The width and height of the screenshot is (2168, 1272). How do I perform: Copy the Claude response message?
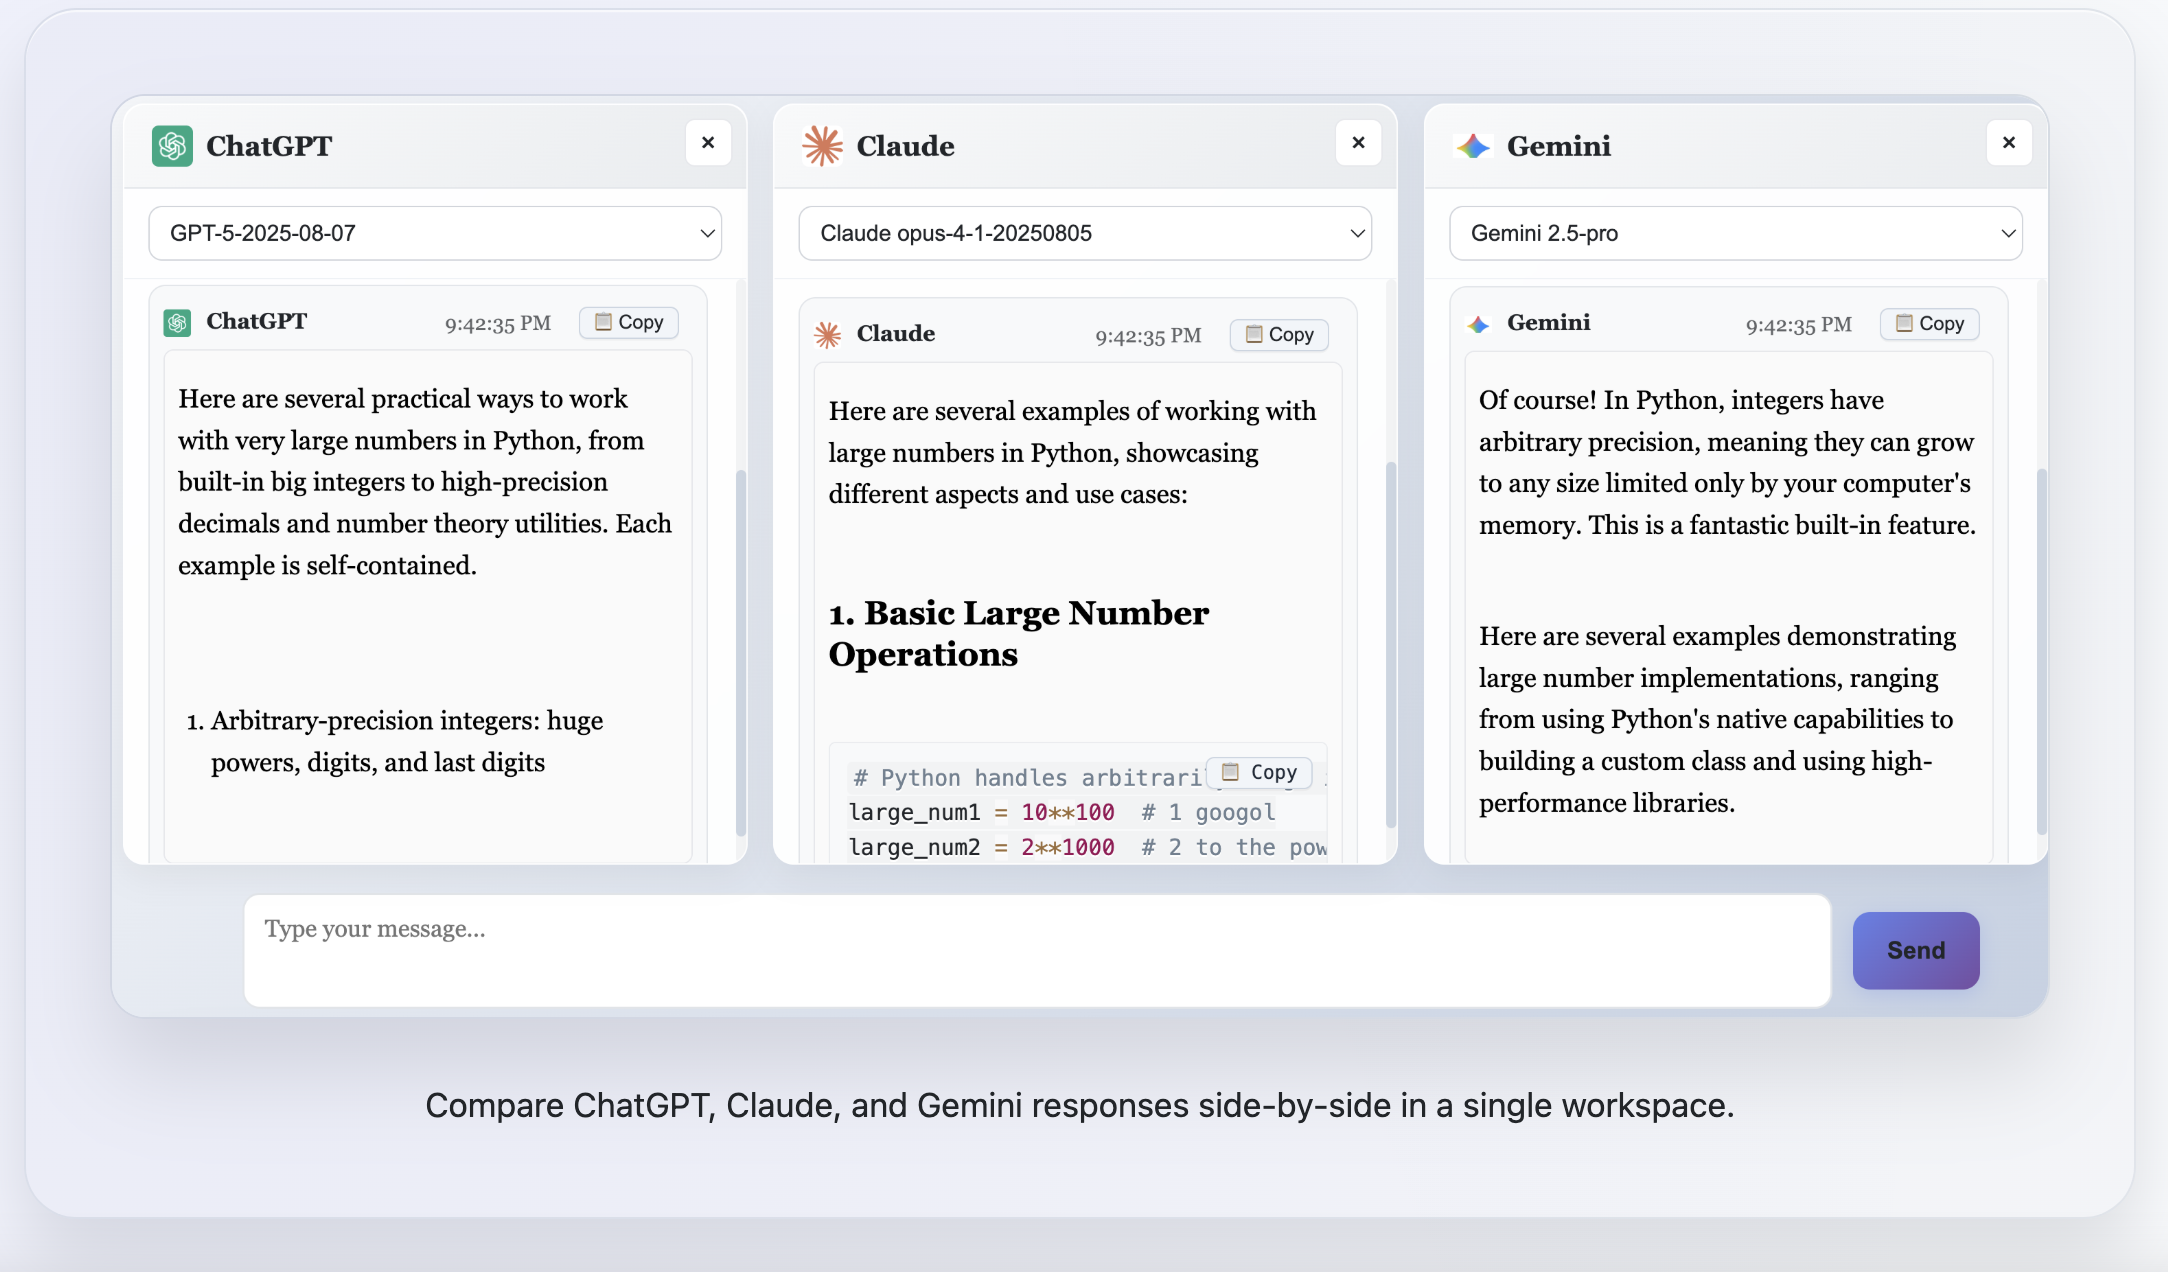tap(1279, 334)
